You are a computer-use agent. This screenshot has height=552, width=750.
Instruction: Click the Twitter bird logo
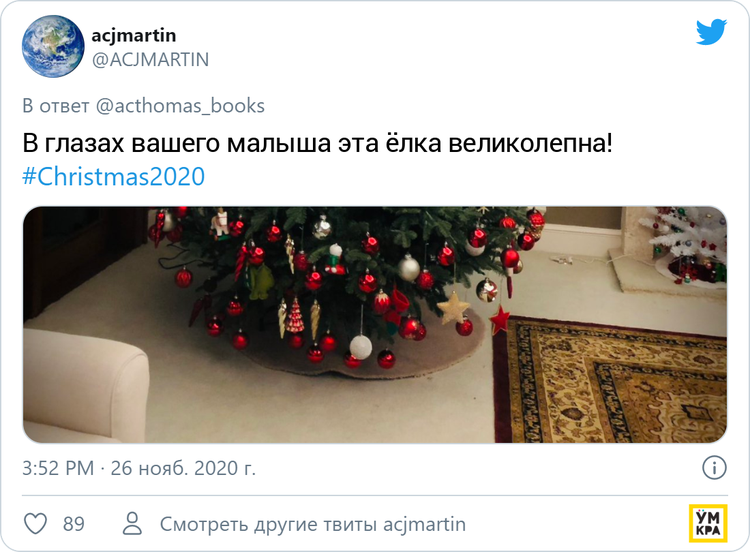coord(711,32)
